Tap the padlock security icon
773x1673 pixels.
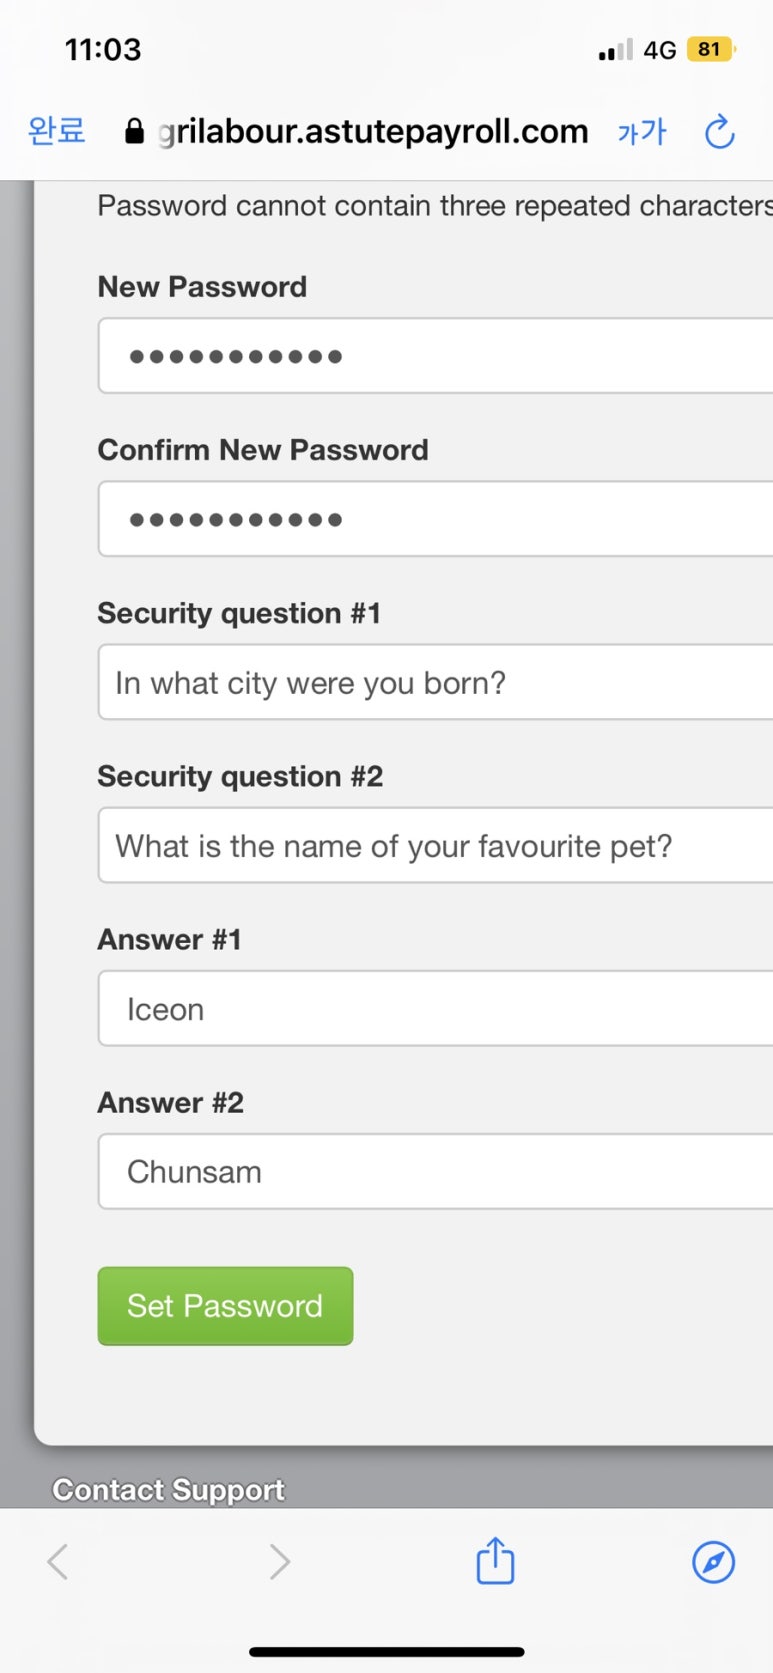pyautogui.click(x=134, y=132)
